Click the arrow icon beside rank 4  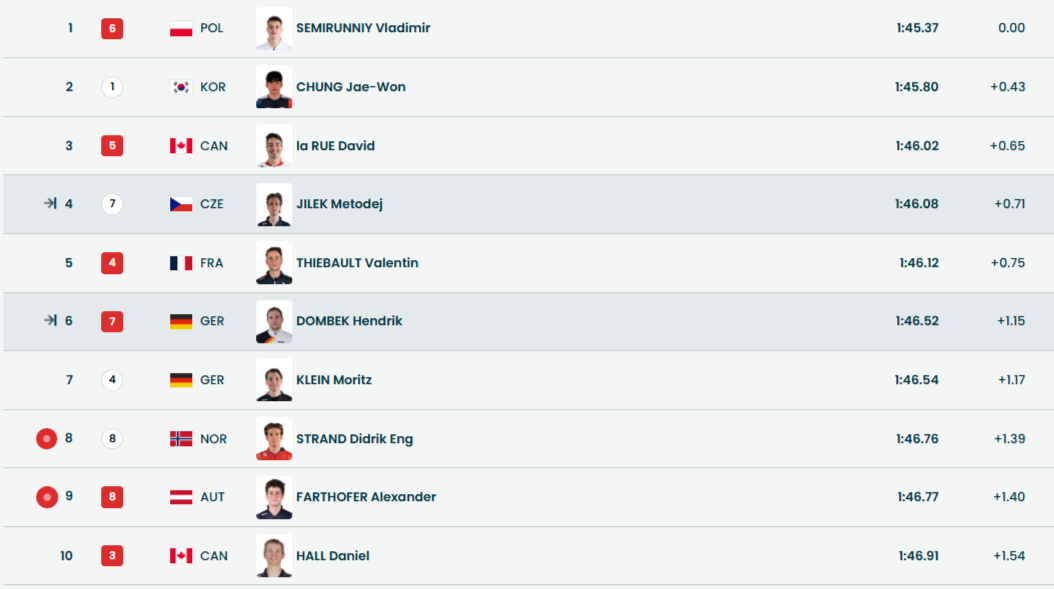[50, 204]
